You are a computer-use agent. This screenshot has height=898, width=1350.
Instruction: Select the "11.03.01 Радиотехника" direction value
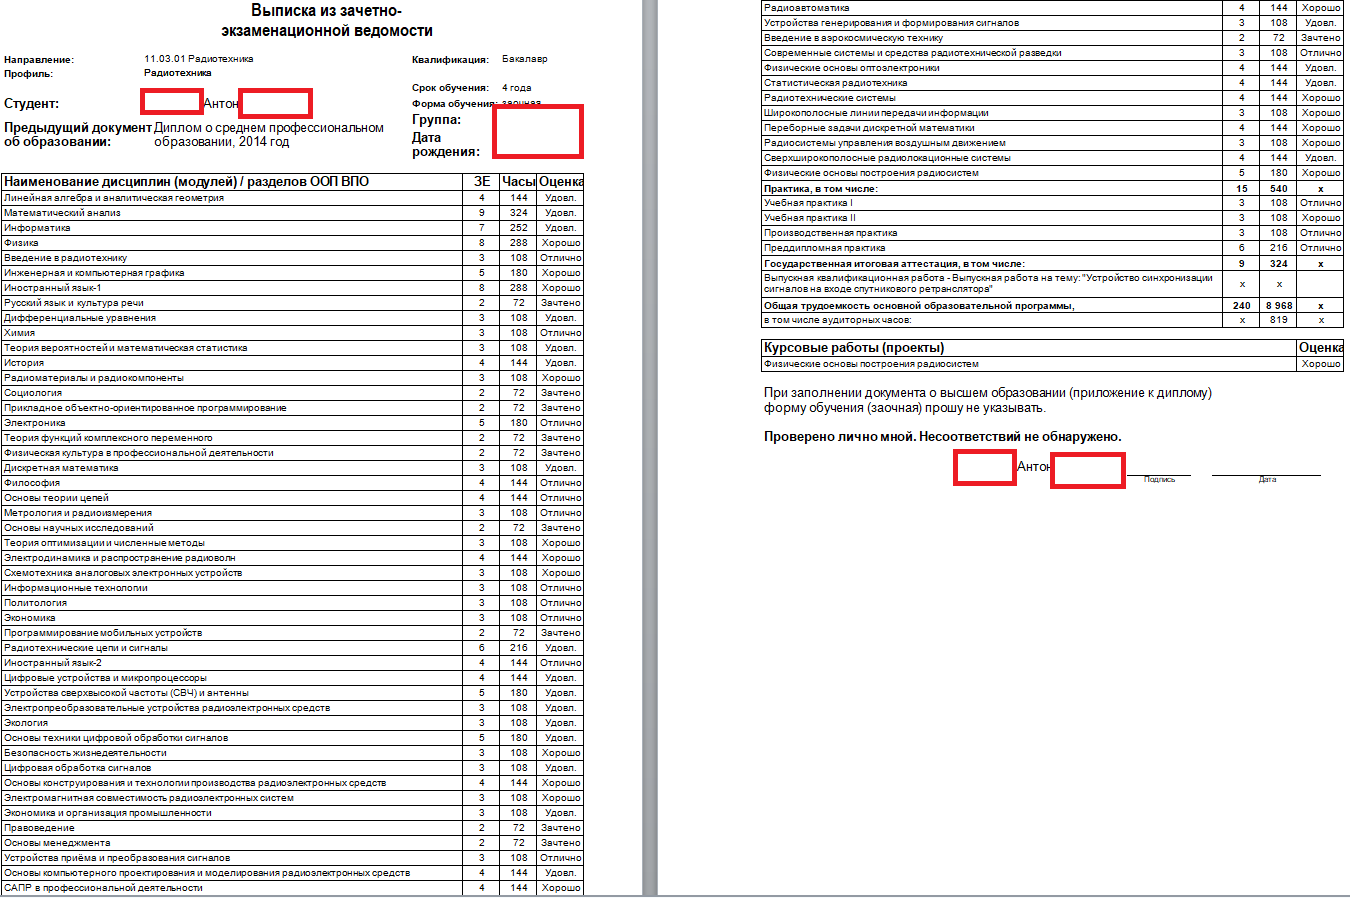[198, 59]
